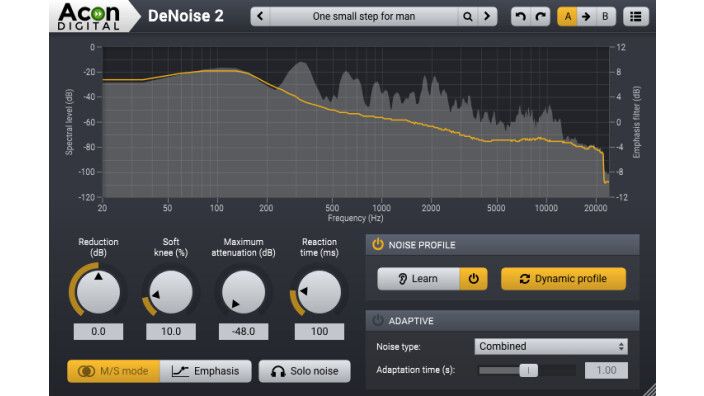Click the Learn noise profile button

(x=418, y=279)
